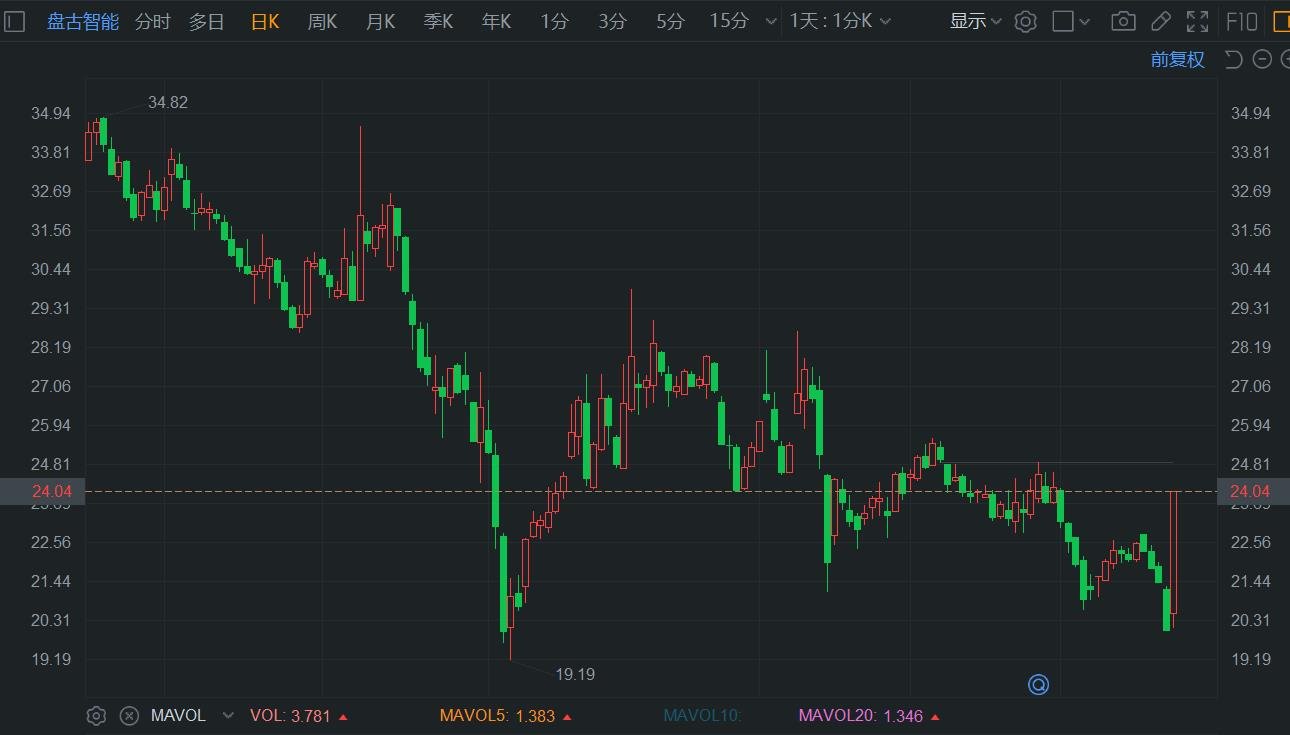Take a chart screenshot with camera icon
This screenshot has width=1290, height=735.
tap(1124, 21)
